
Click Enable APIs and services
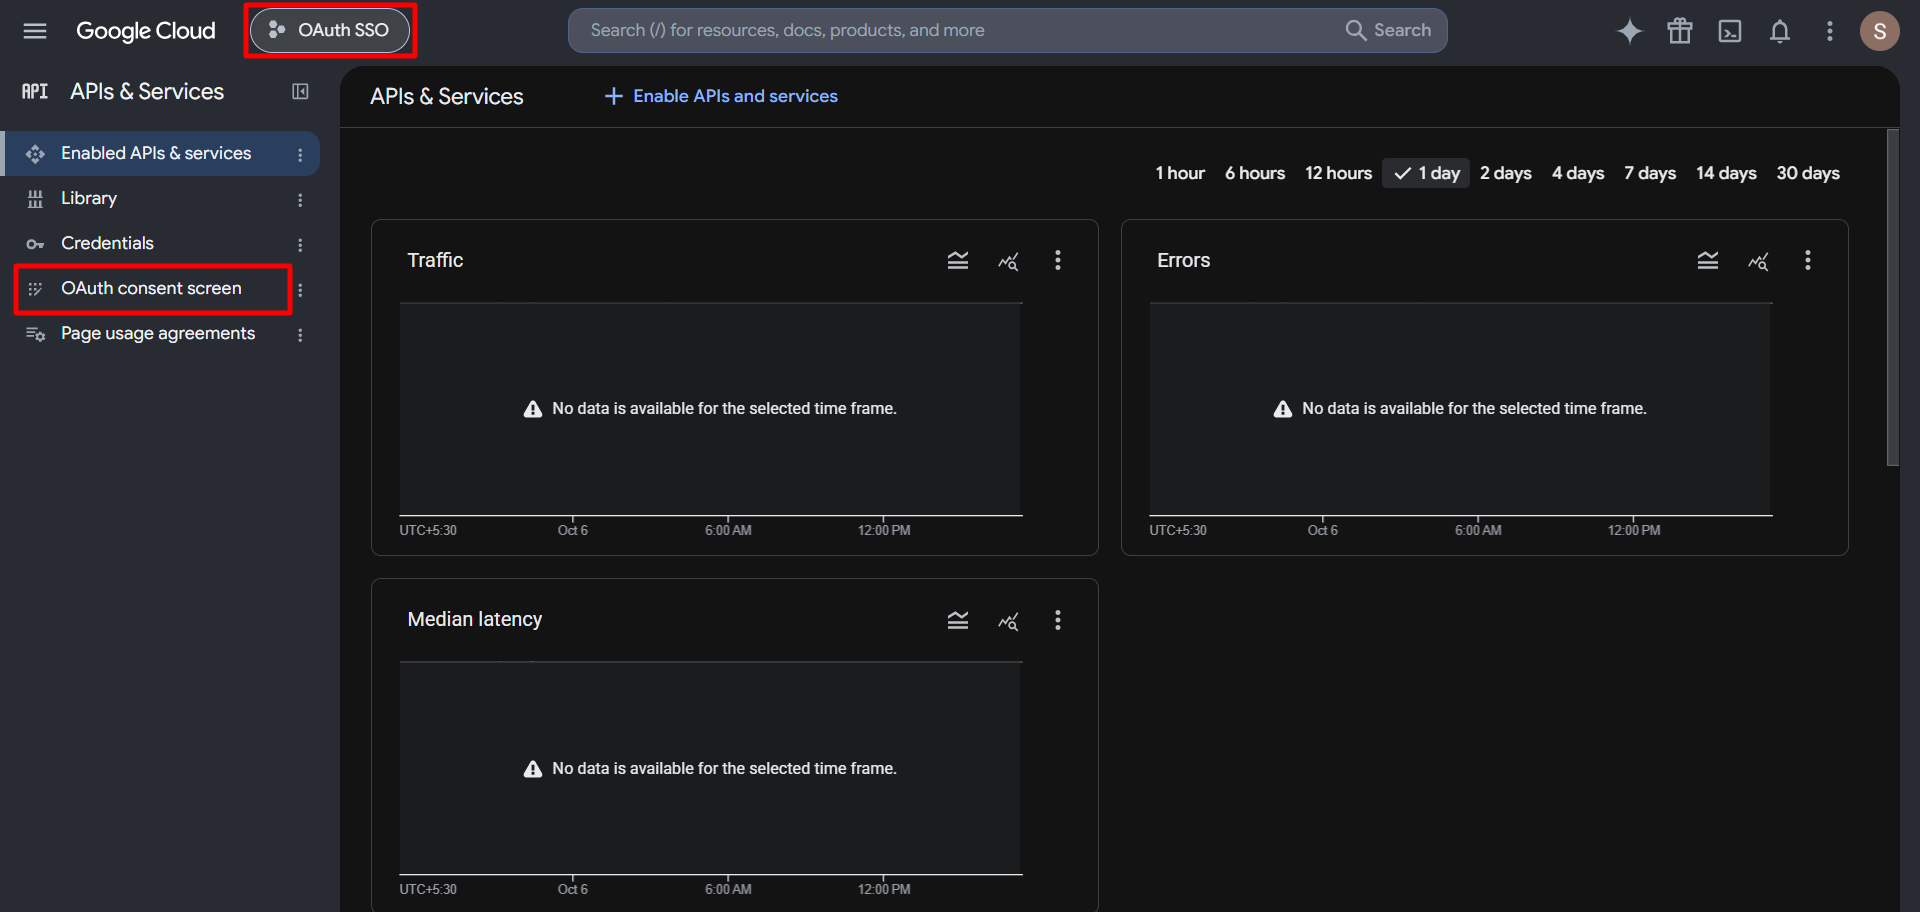point(721,96)
